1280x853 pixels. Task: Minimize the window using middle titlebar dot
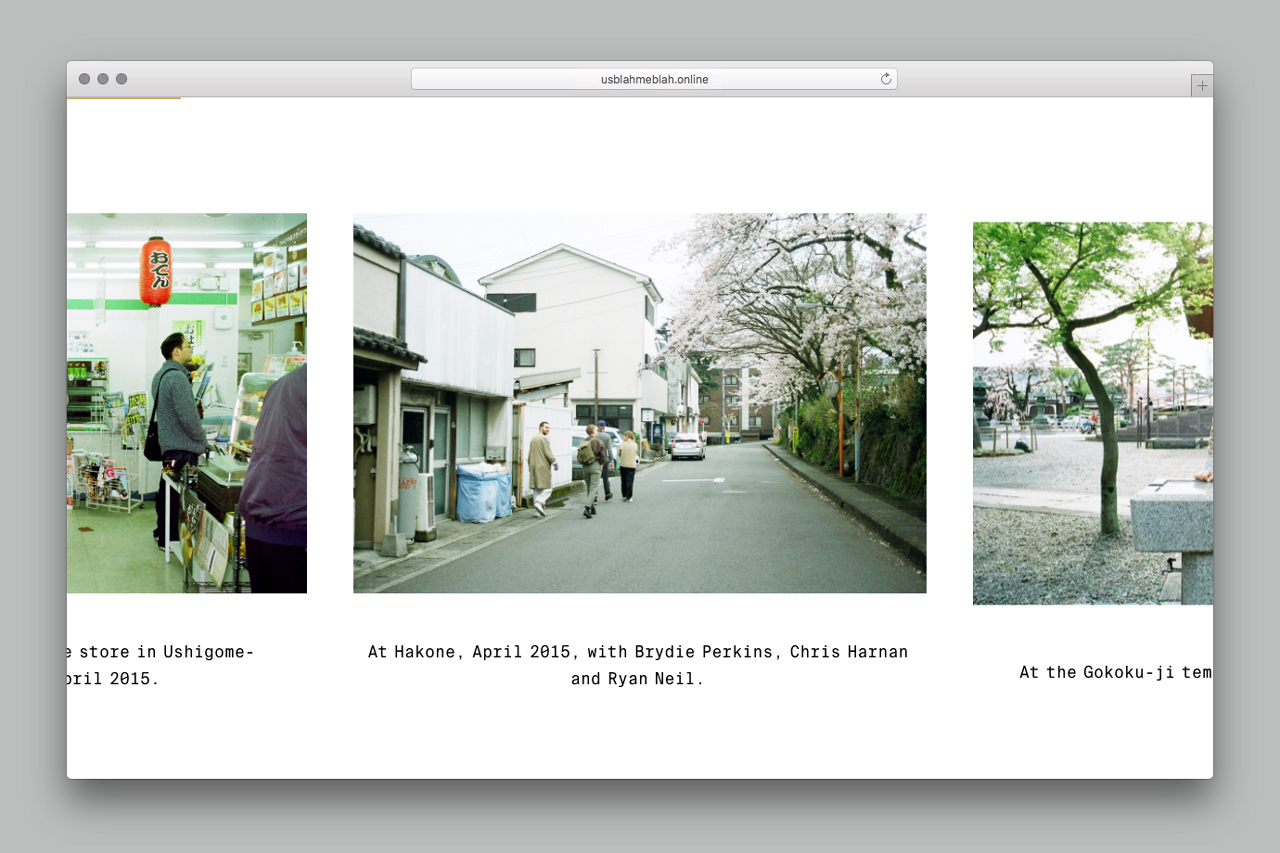click(103, 79)
